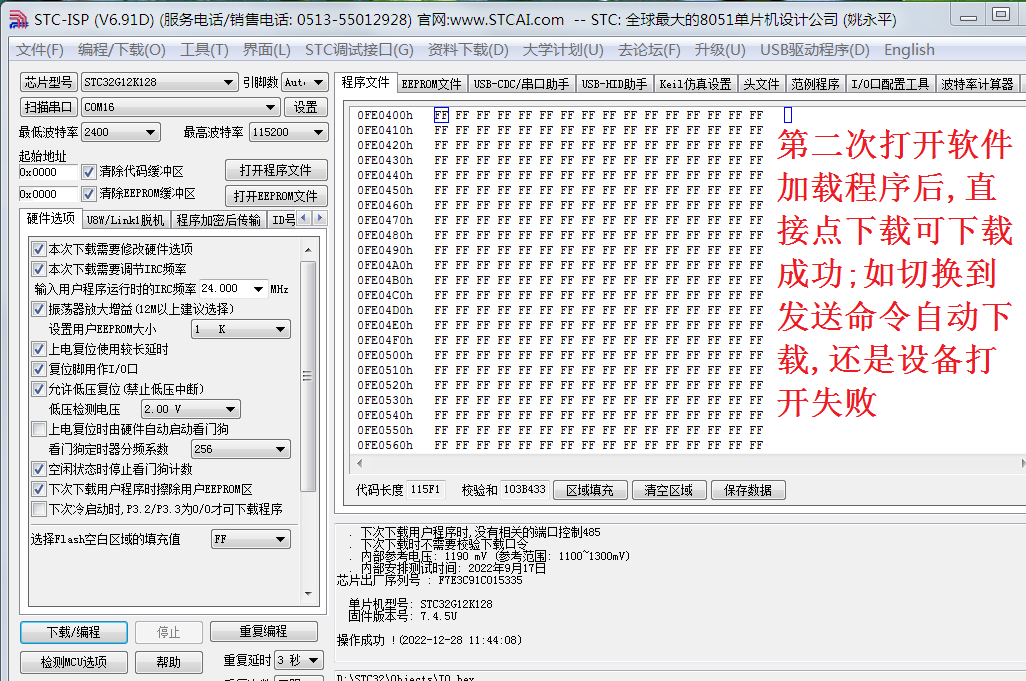Open the 文件(F) menu
The width and height of the screenshot is (1026, 681).
pos(39,50)
